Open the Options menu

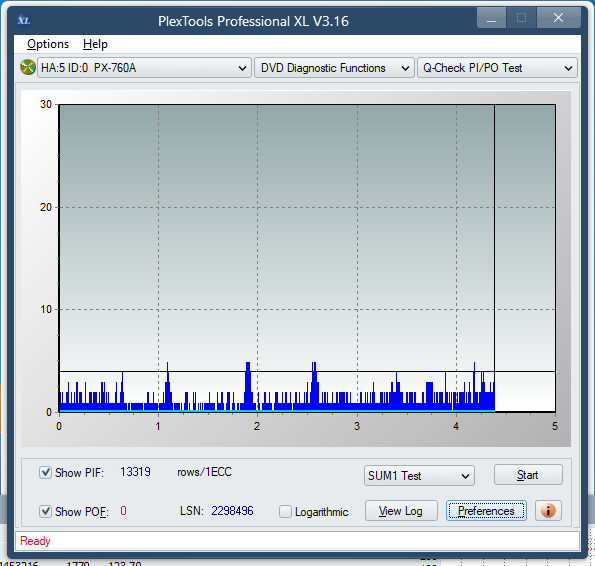click(48, 44)
